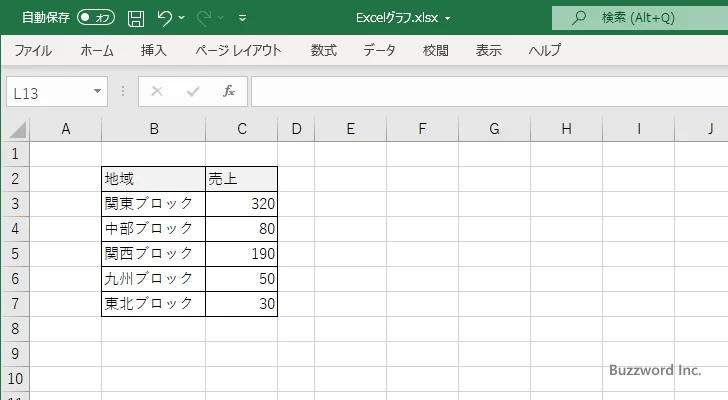Open Customize Quick Access Toolbar dropdown

pos(242,18)
